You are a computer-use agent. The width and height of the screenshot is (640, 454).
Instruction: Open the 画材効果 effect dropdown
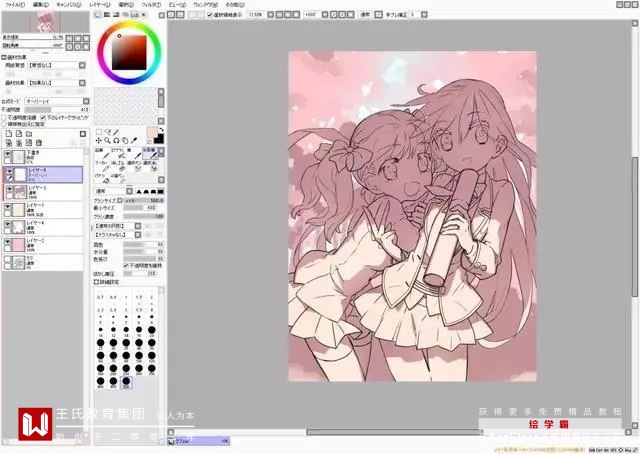coord(82,83)
